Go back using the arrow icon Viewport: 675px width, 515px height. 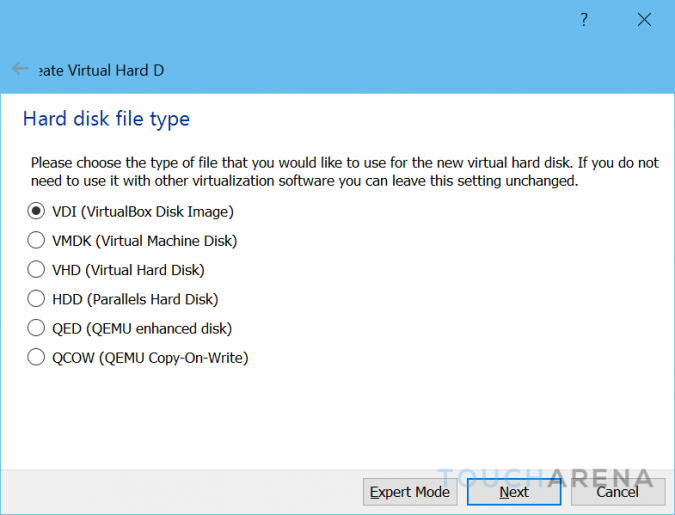(x=20, y=68)
